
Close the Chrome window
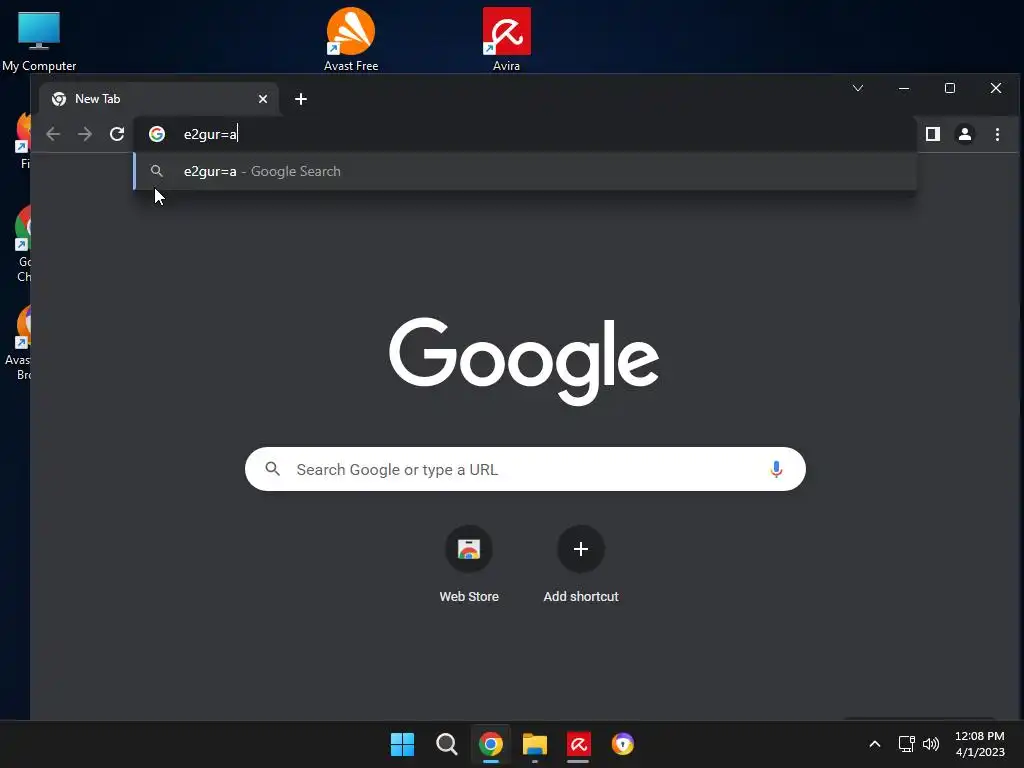[996, 88]
